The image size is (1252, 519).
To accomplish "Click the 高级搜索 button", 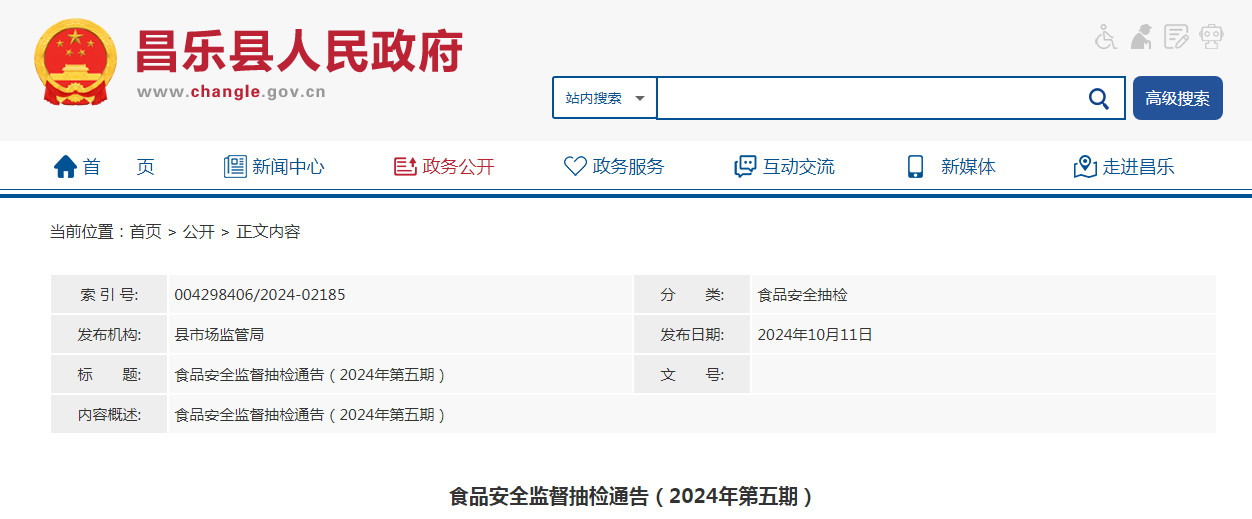I will point(1177,98).
